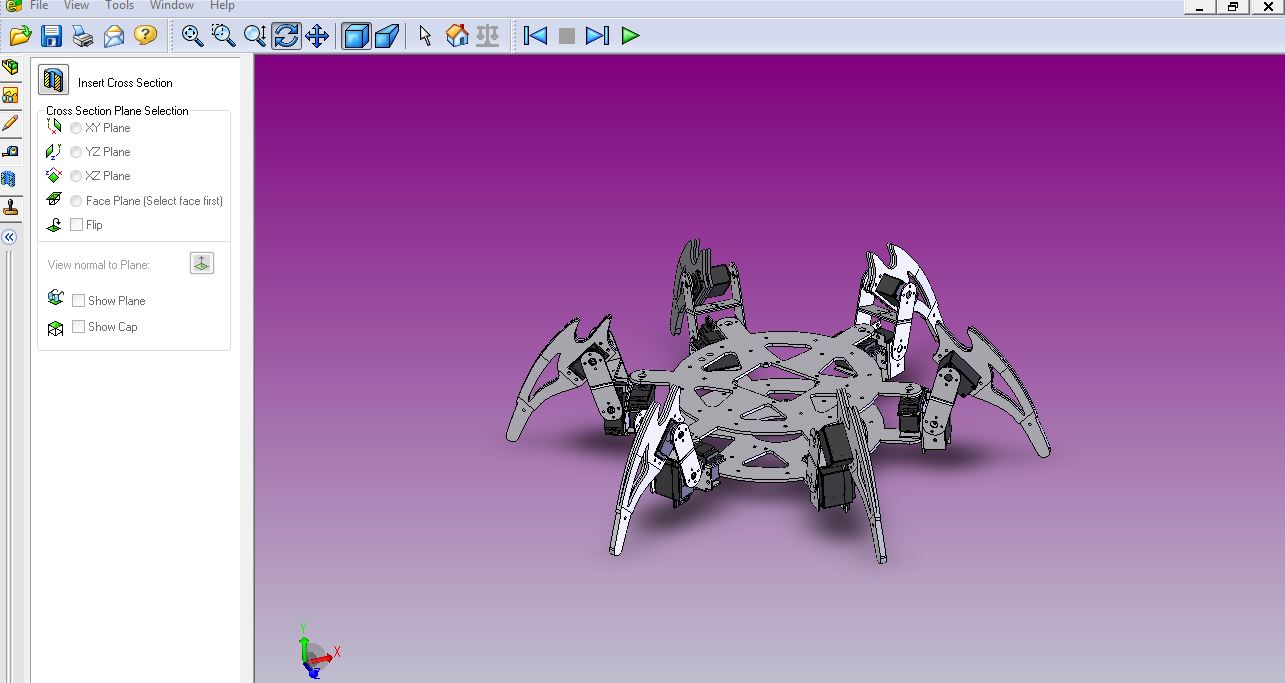Enable the Flip checkbox

(x=76, y=225)
